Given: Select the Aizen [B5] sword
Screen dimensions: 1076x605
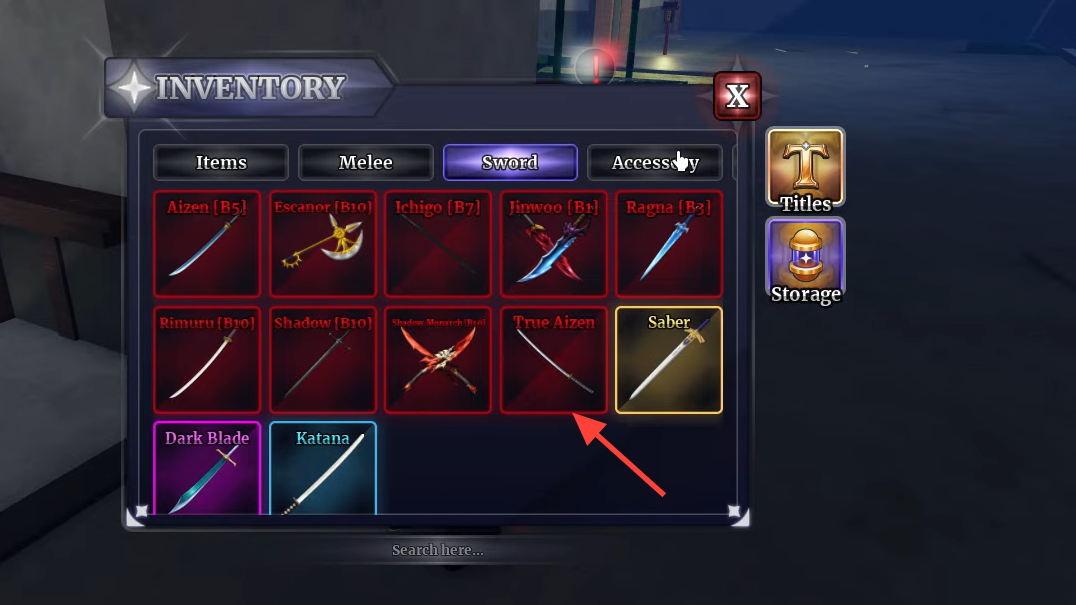Looking at the screenshot, I should click(x=207, y=244).
